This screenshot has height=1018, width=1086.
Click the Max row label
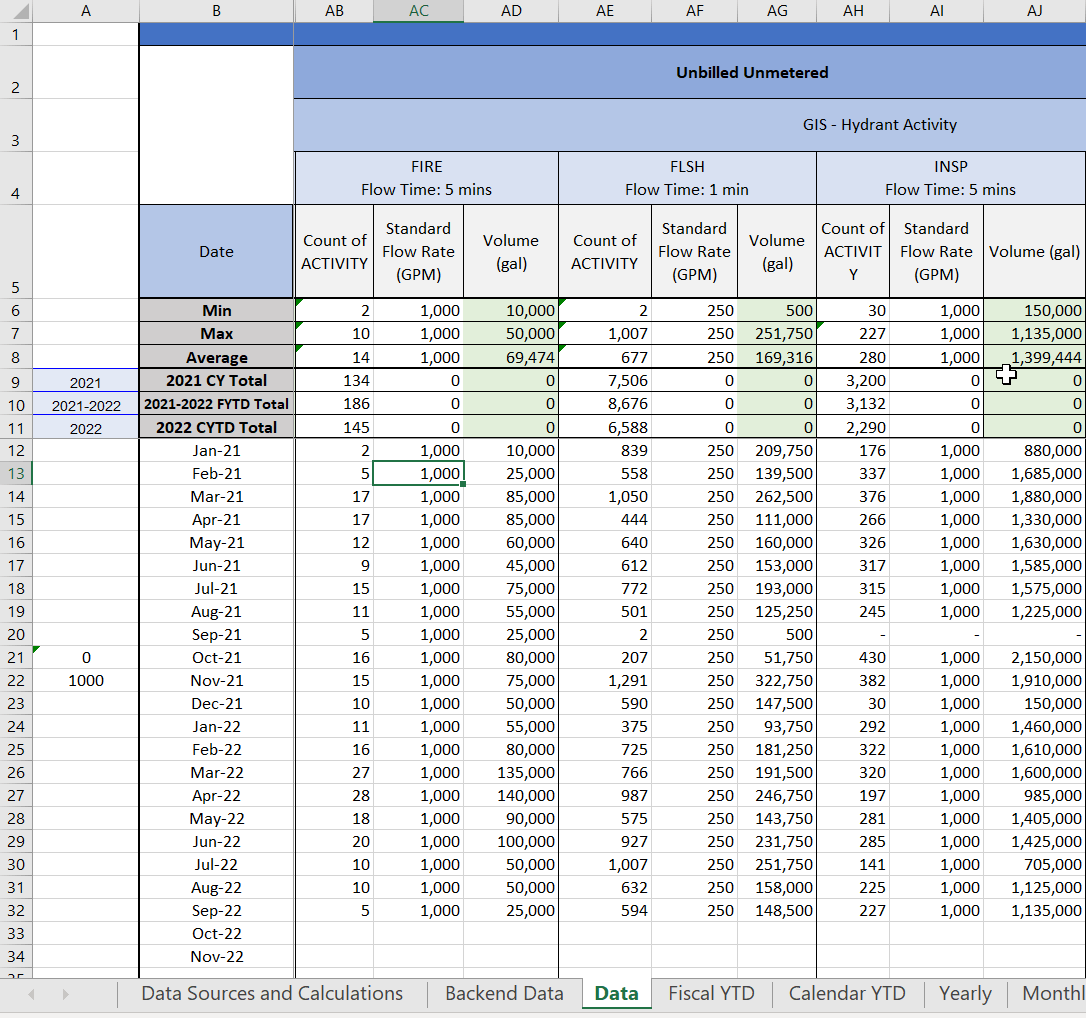(216, 334)
